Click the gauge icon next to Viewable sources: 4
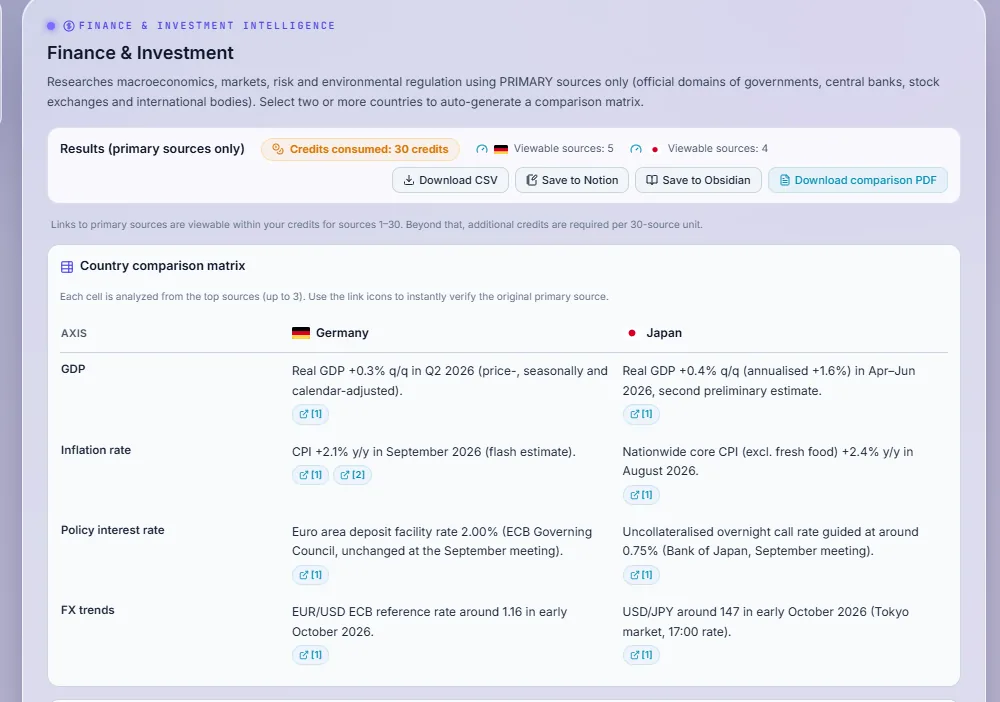The width and height of the screenshot is (1000, 702). 636,149
